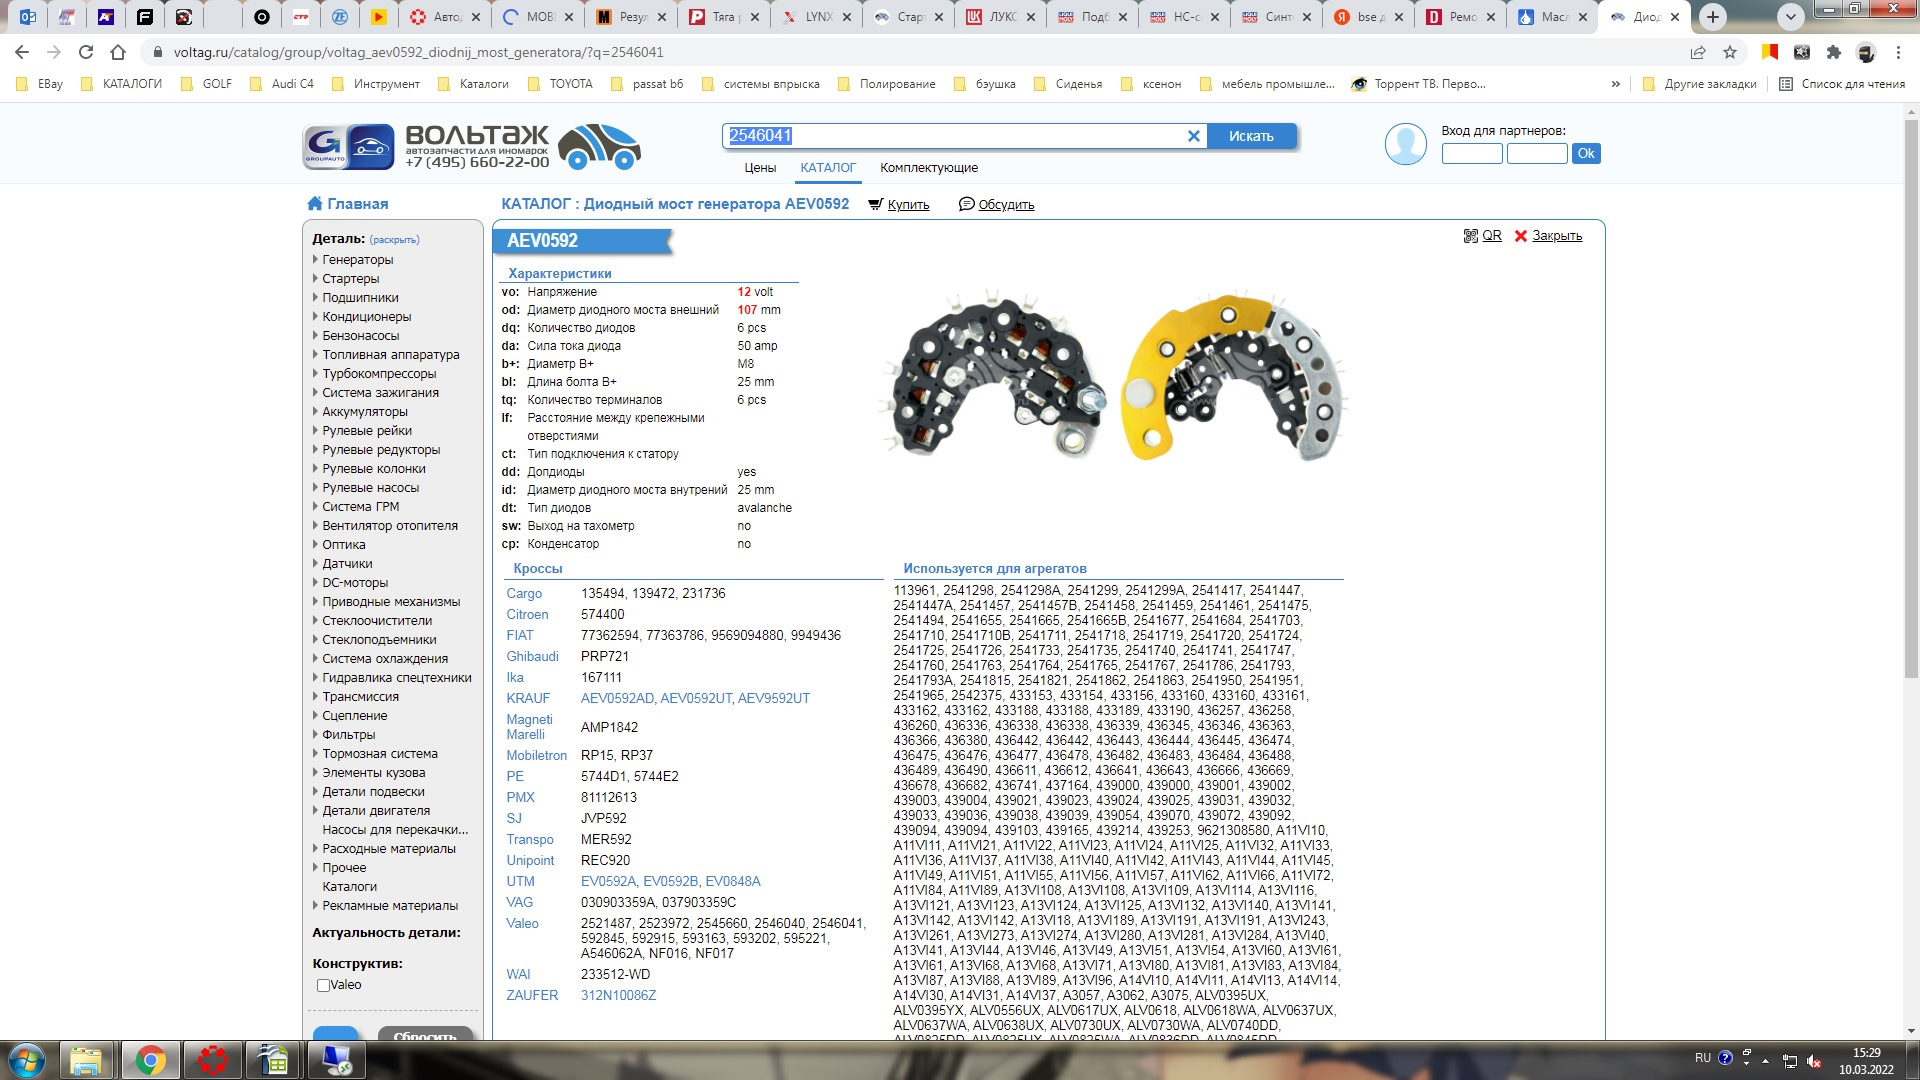This screenshot has width=1920, height=1080.
Task: Open the share page icon in address bar
Action: [1698, 52]
